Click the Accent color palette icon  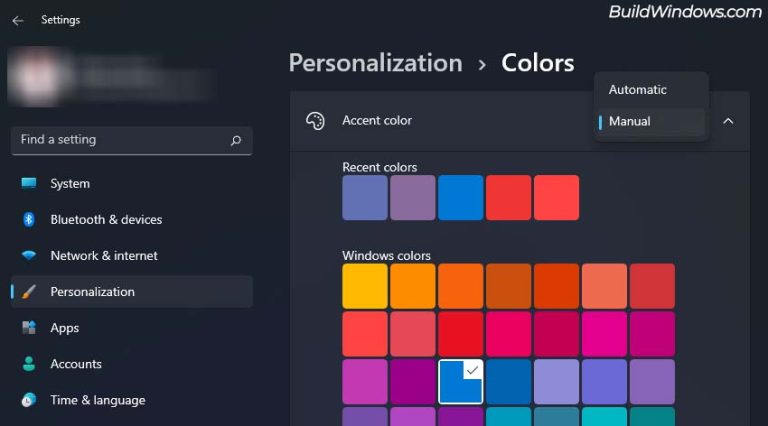coord(315,121)
